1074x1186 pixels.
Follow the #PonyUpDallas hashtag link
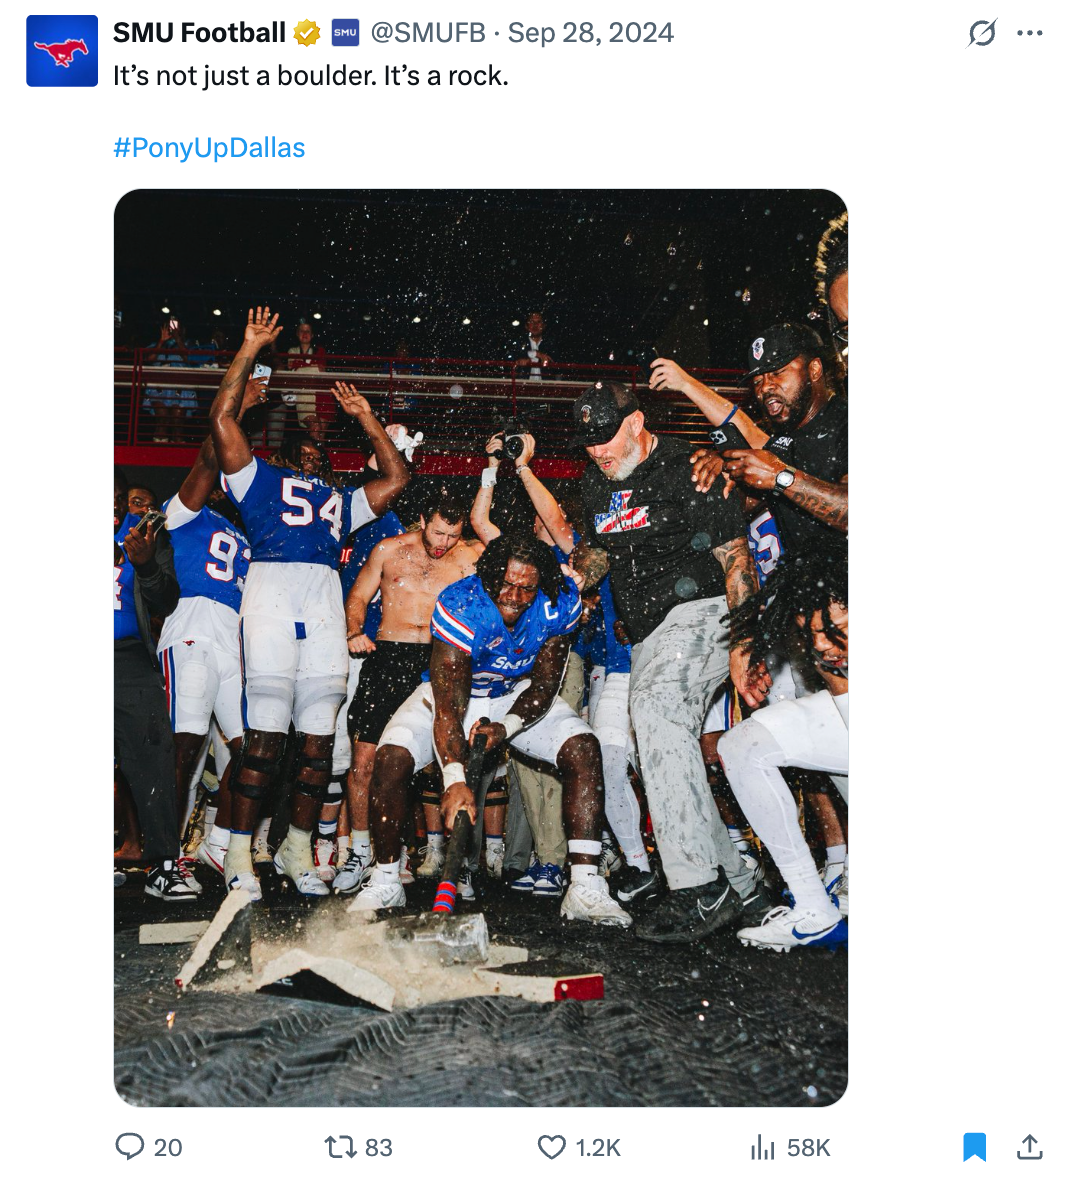(209, 148)
